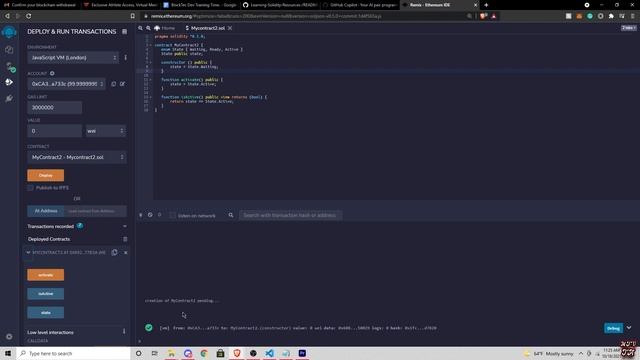Click the Brave Rewards triangle icon

click(493, 16)
